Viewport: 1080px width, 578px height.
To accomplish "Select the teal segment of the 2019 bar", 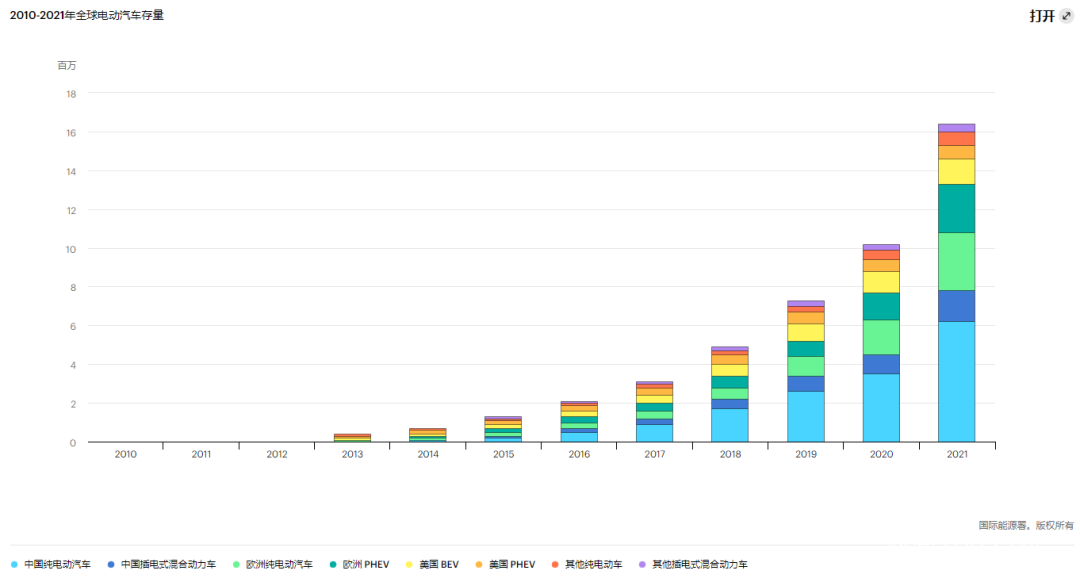I will 806,349.
